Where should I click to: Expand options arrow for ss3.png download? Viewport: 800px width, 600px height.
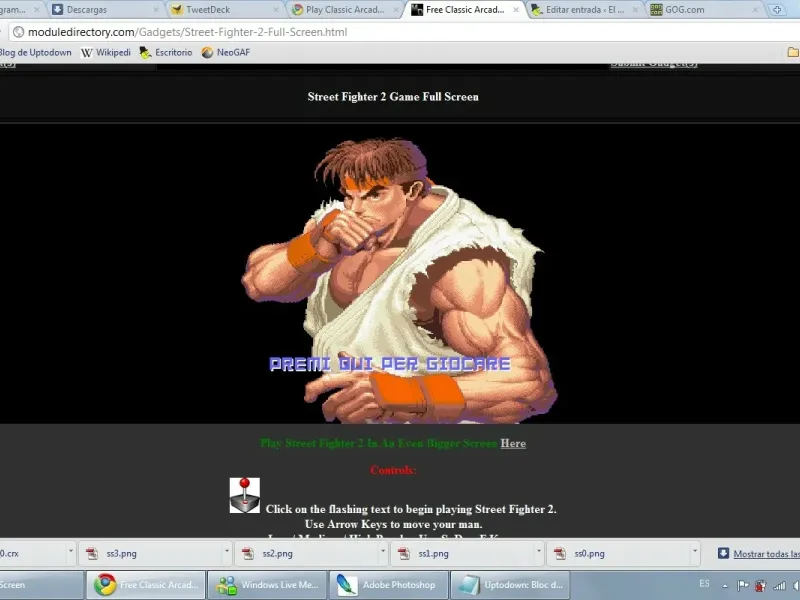tap(227, 552)
